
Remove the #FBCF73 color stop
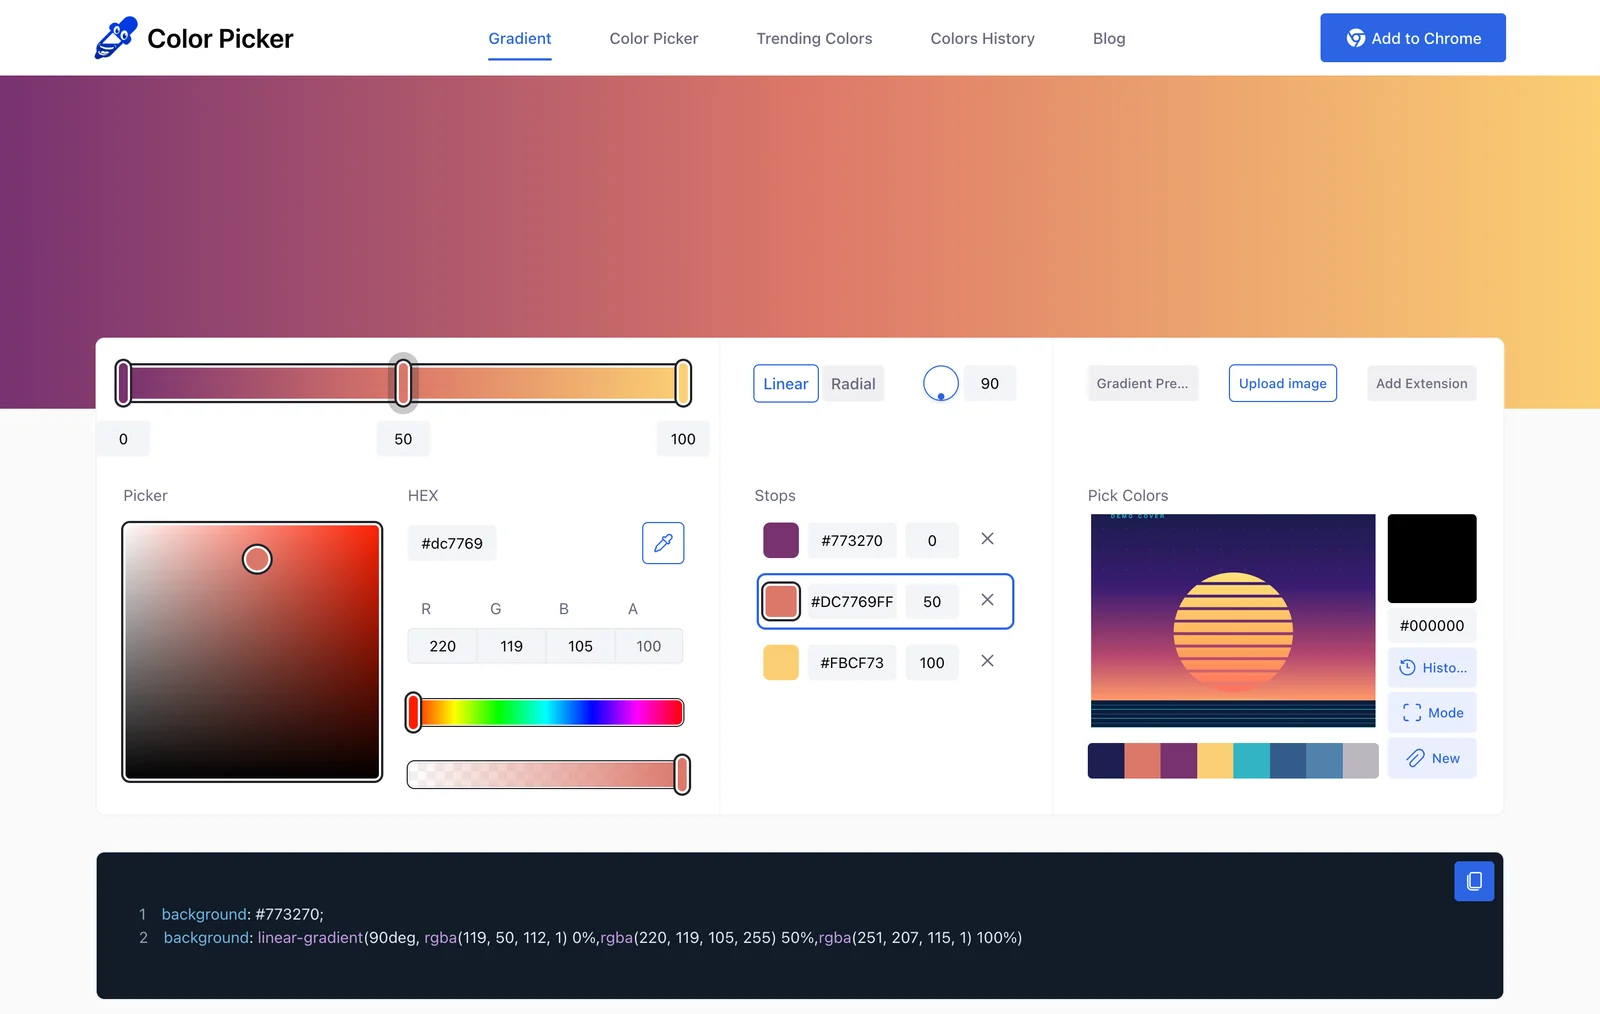click(987, 661)
